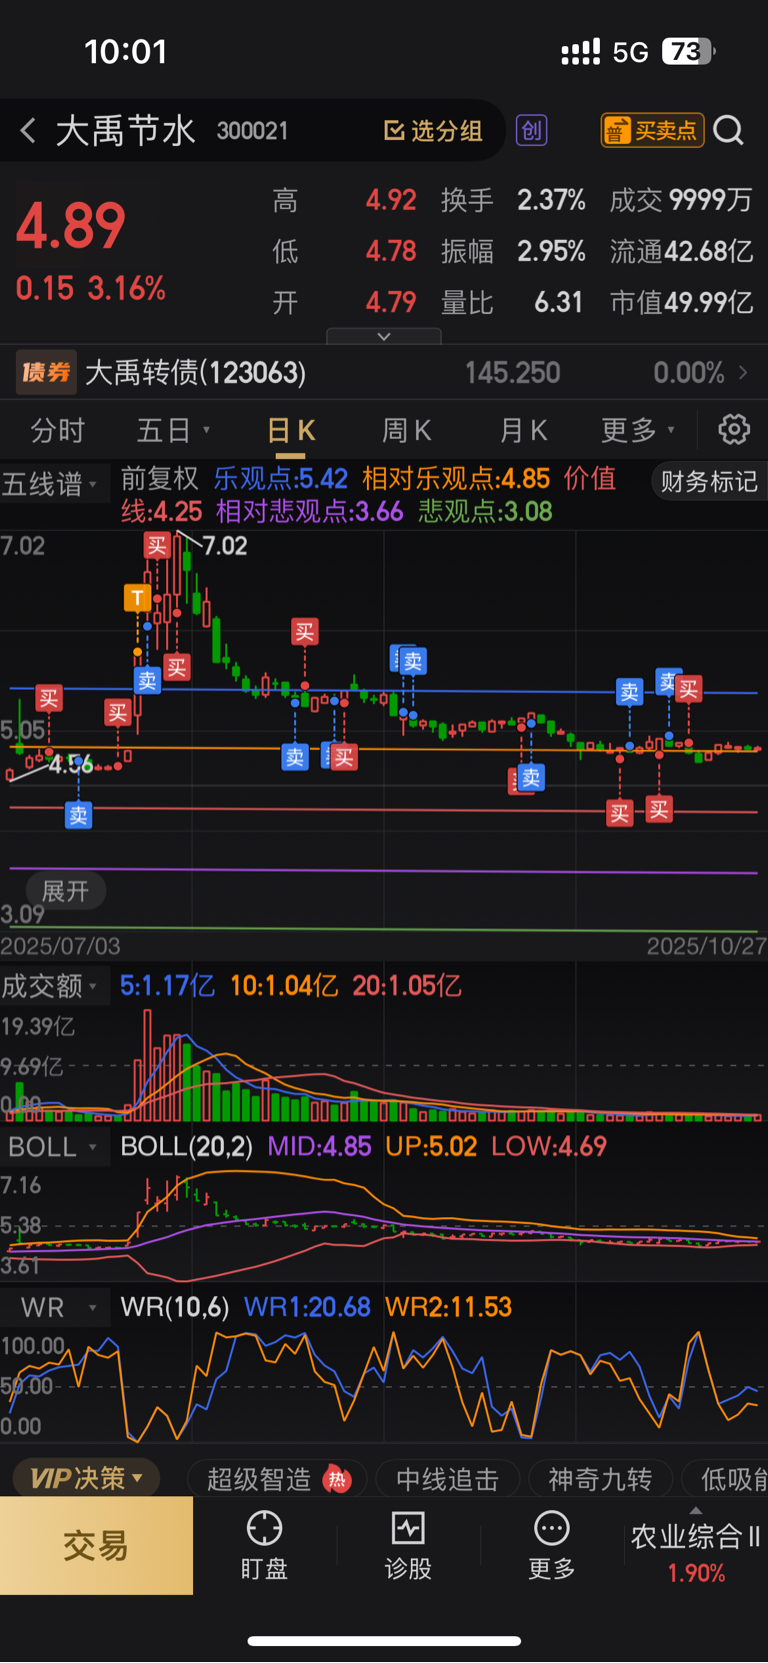Click 展开 to expand the chart

point(65,891)
